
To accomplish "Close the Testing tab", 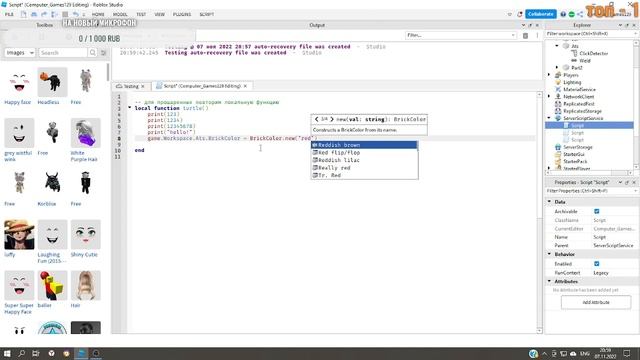I will pos(143,86).
